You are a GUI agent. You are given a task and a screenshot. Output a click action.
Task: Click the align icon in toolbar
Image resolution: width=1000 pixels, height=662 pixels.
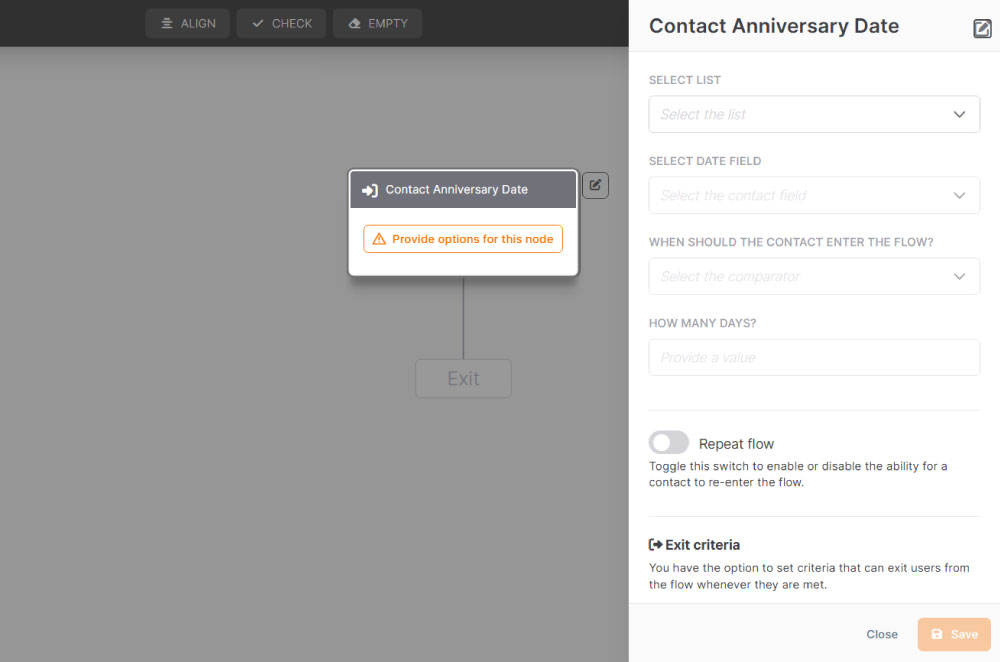(166, 24)
